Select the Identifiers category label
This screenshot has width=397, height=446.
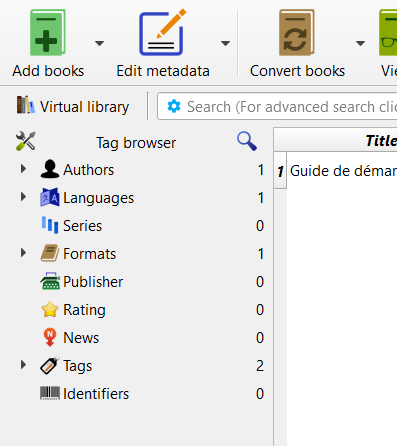point(96,394)
